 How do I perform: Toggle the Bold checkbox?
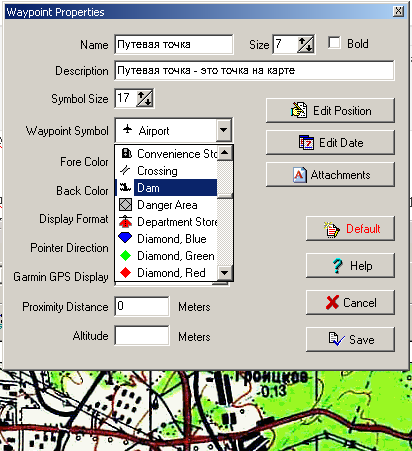point(334,43)
